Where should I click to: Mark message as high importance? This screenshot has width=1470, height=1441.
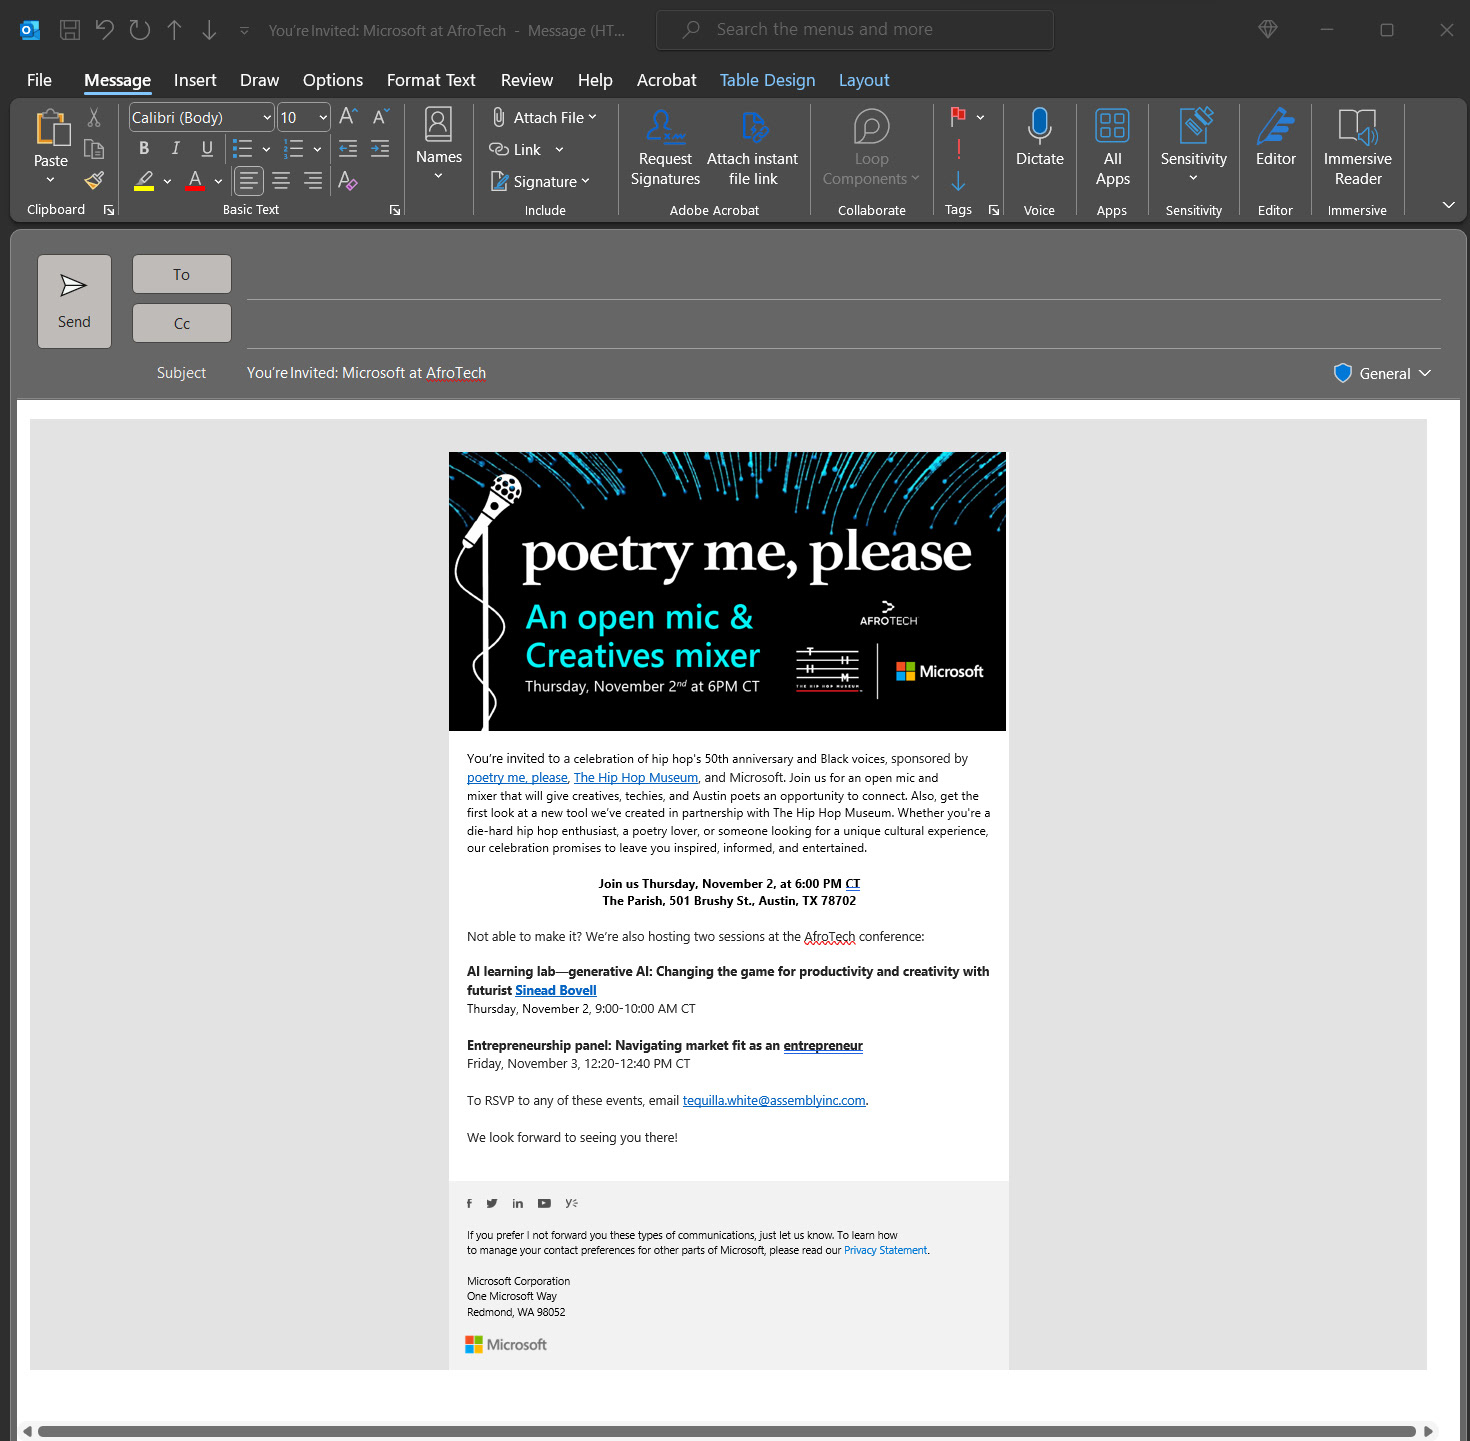pos(958,149)
